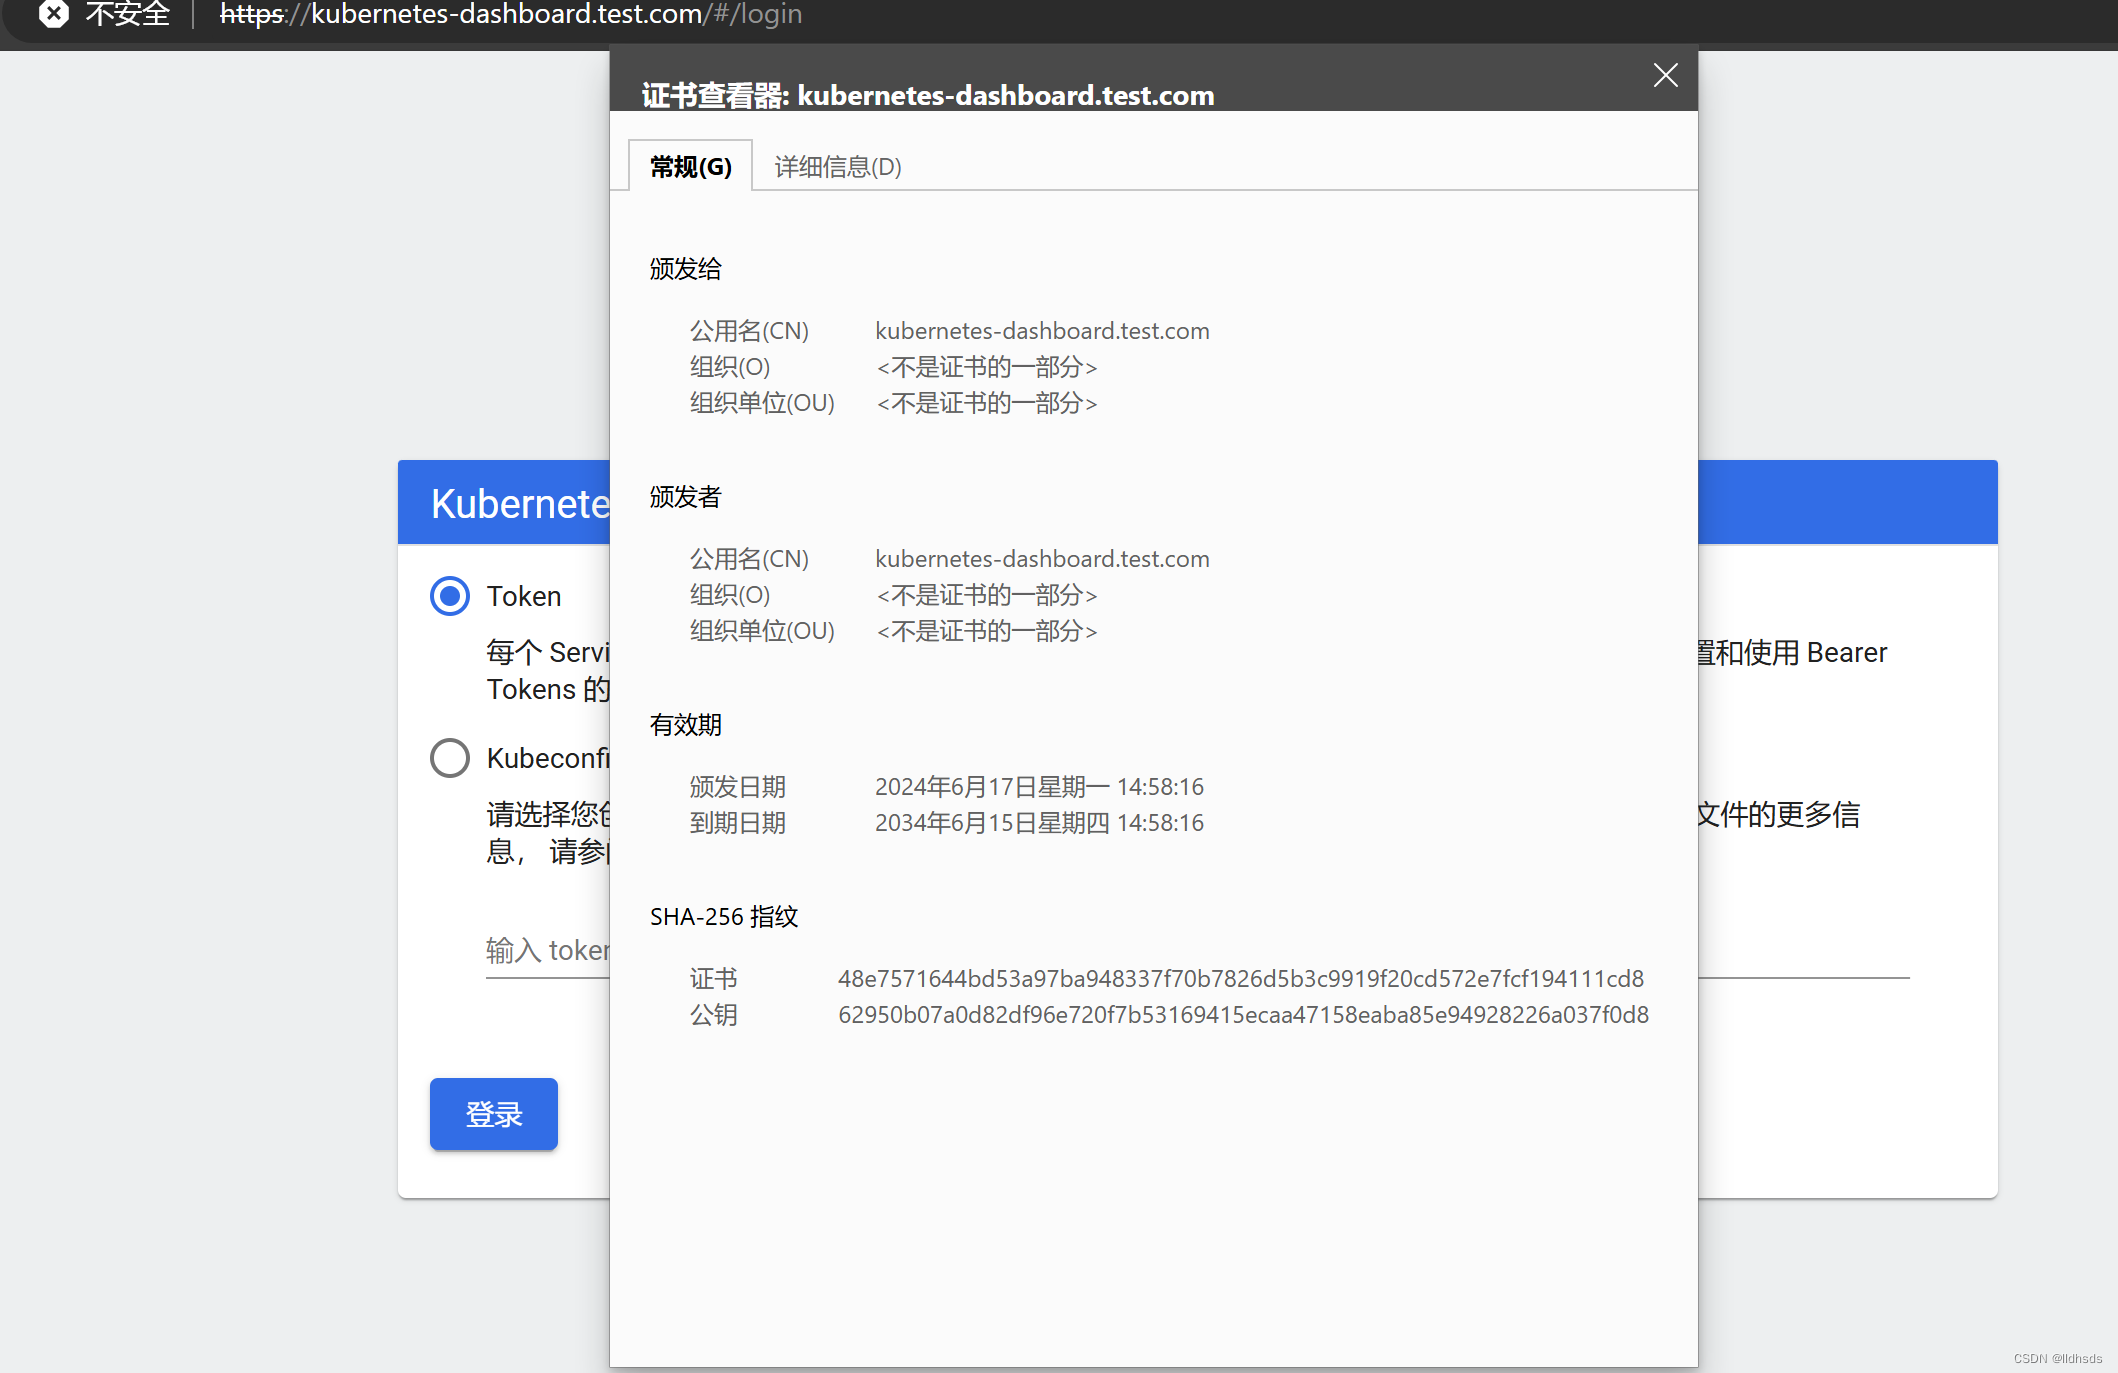Screen dimensions: 2118x1373
Task: Click the 颁发给 section heading
Action: 685,269
